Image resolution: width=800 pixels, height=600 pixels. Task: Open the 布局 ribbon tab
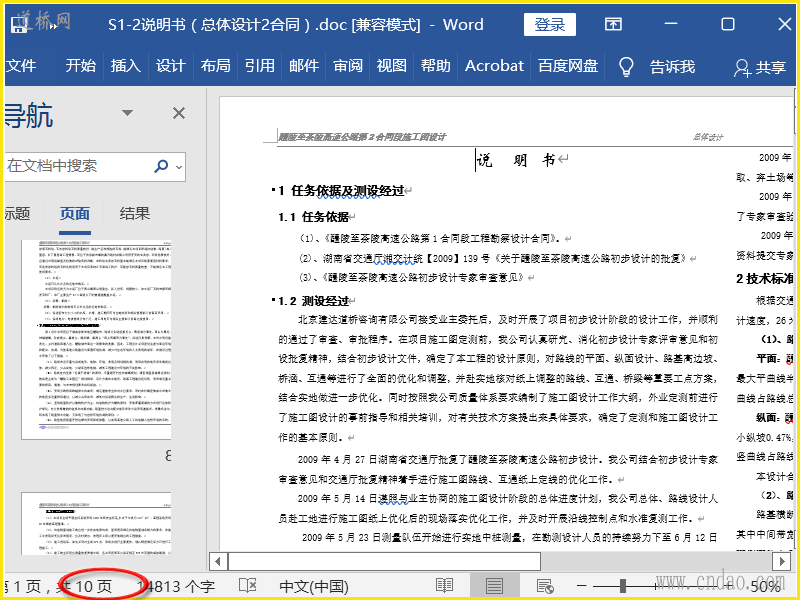215,66
